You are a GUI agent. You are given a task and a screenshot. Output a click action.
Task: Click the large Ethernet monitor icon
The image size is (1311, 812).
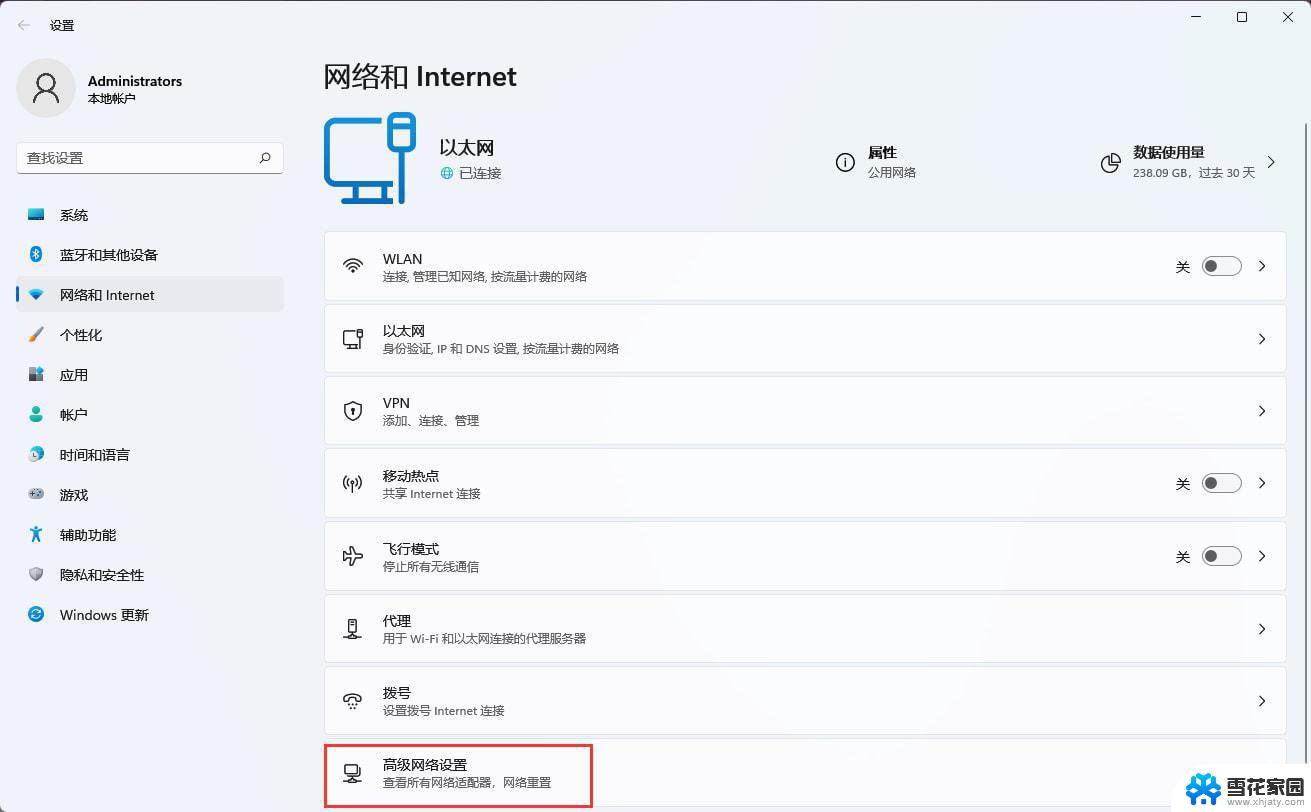coord(370,158)
